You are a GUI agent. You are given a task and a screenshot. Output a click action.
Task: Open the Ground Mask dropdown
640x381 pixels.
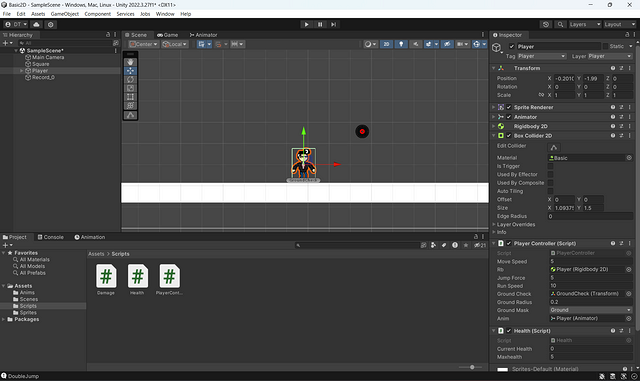(x=591, y=310)
